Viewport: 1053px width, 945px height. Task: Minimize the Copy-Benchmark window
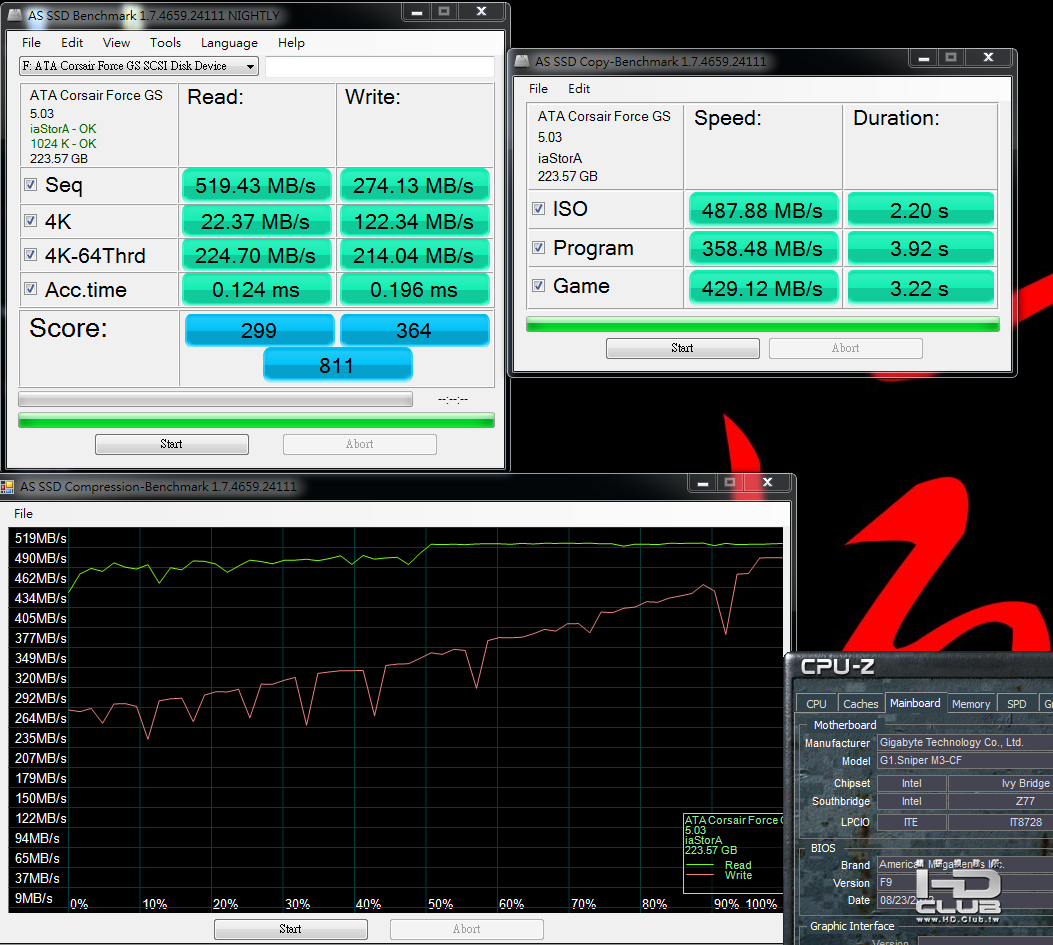[924, 58]
